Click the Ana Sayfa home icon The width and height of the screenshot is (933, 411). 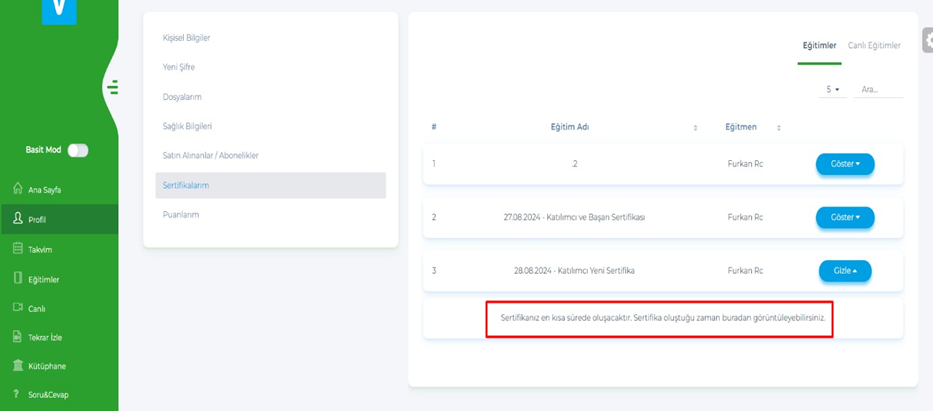pyautogui.click(x=18, y=189)
